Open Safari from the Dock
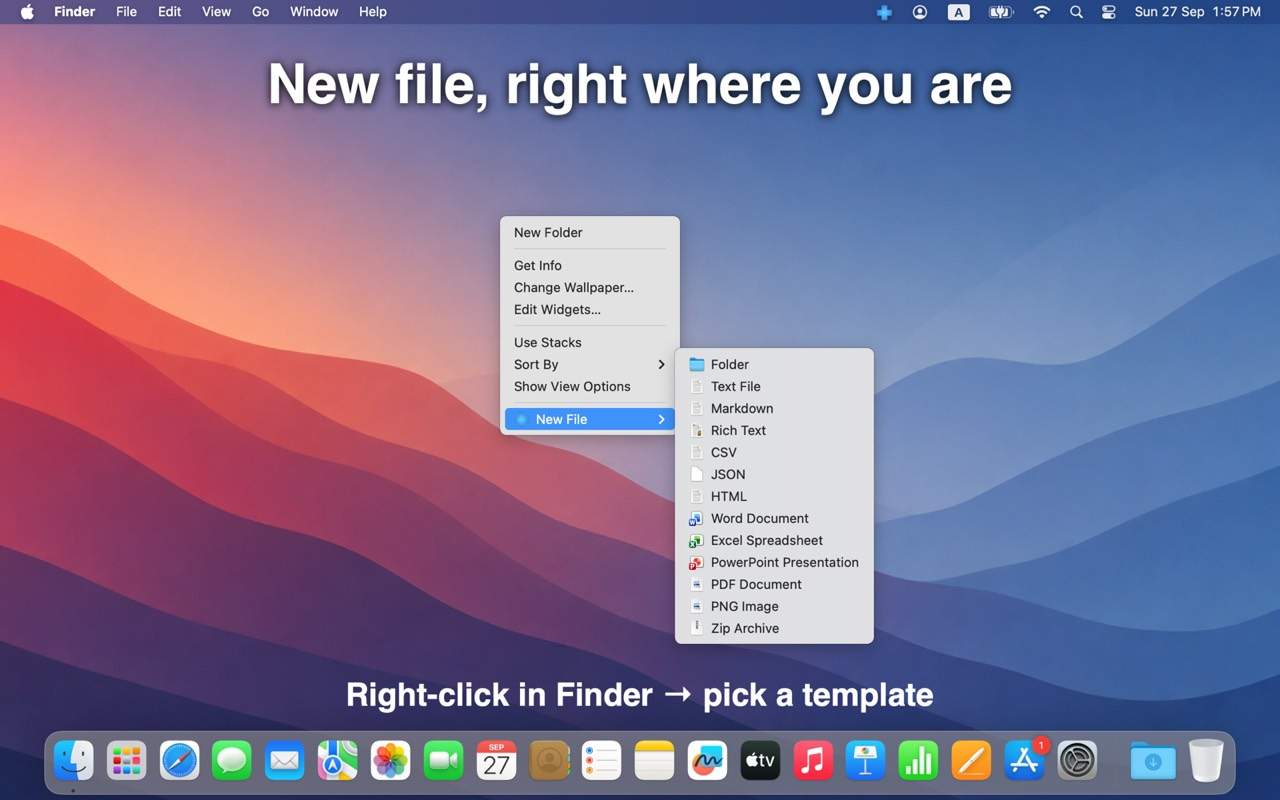Viewport: 1280px width, 800px height. [x=180, y=761]
